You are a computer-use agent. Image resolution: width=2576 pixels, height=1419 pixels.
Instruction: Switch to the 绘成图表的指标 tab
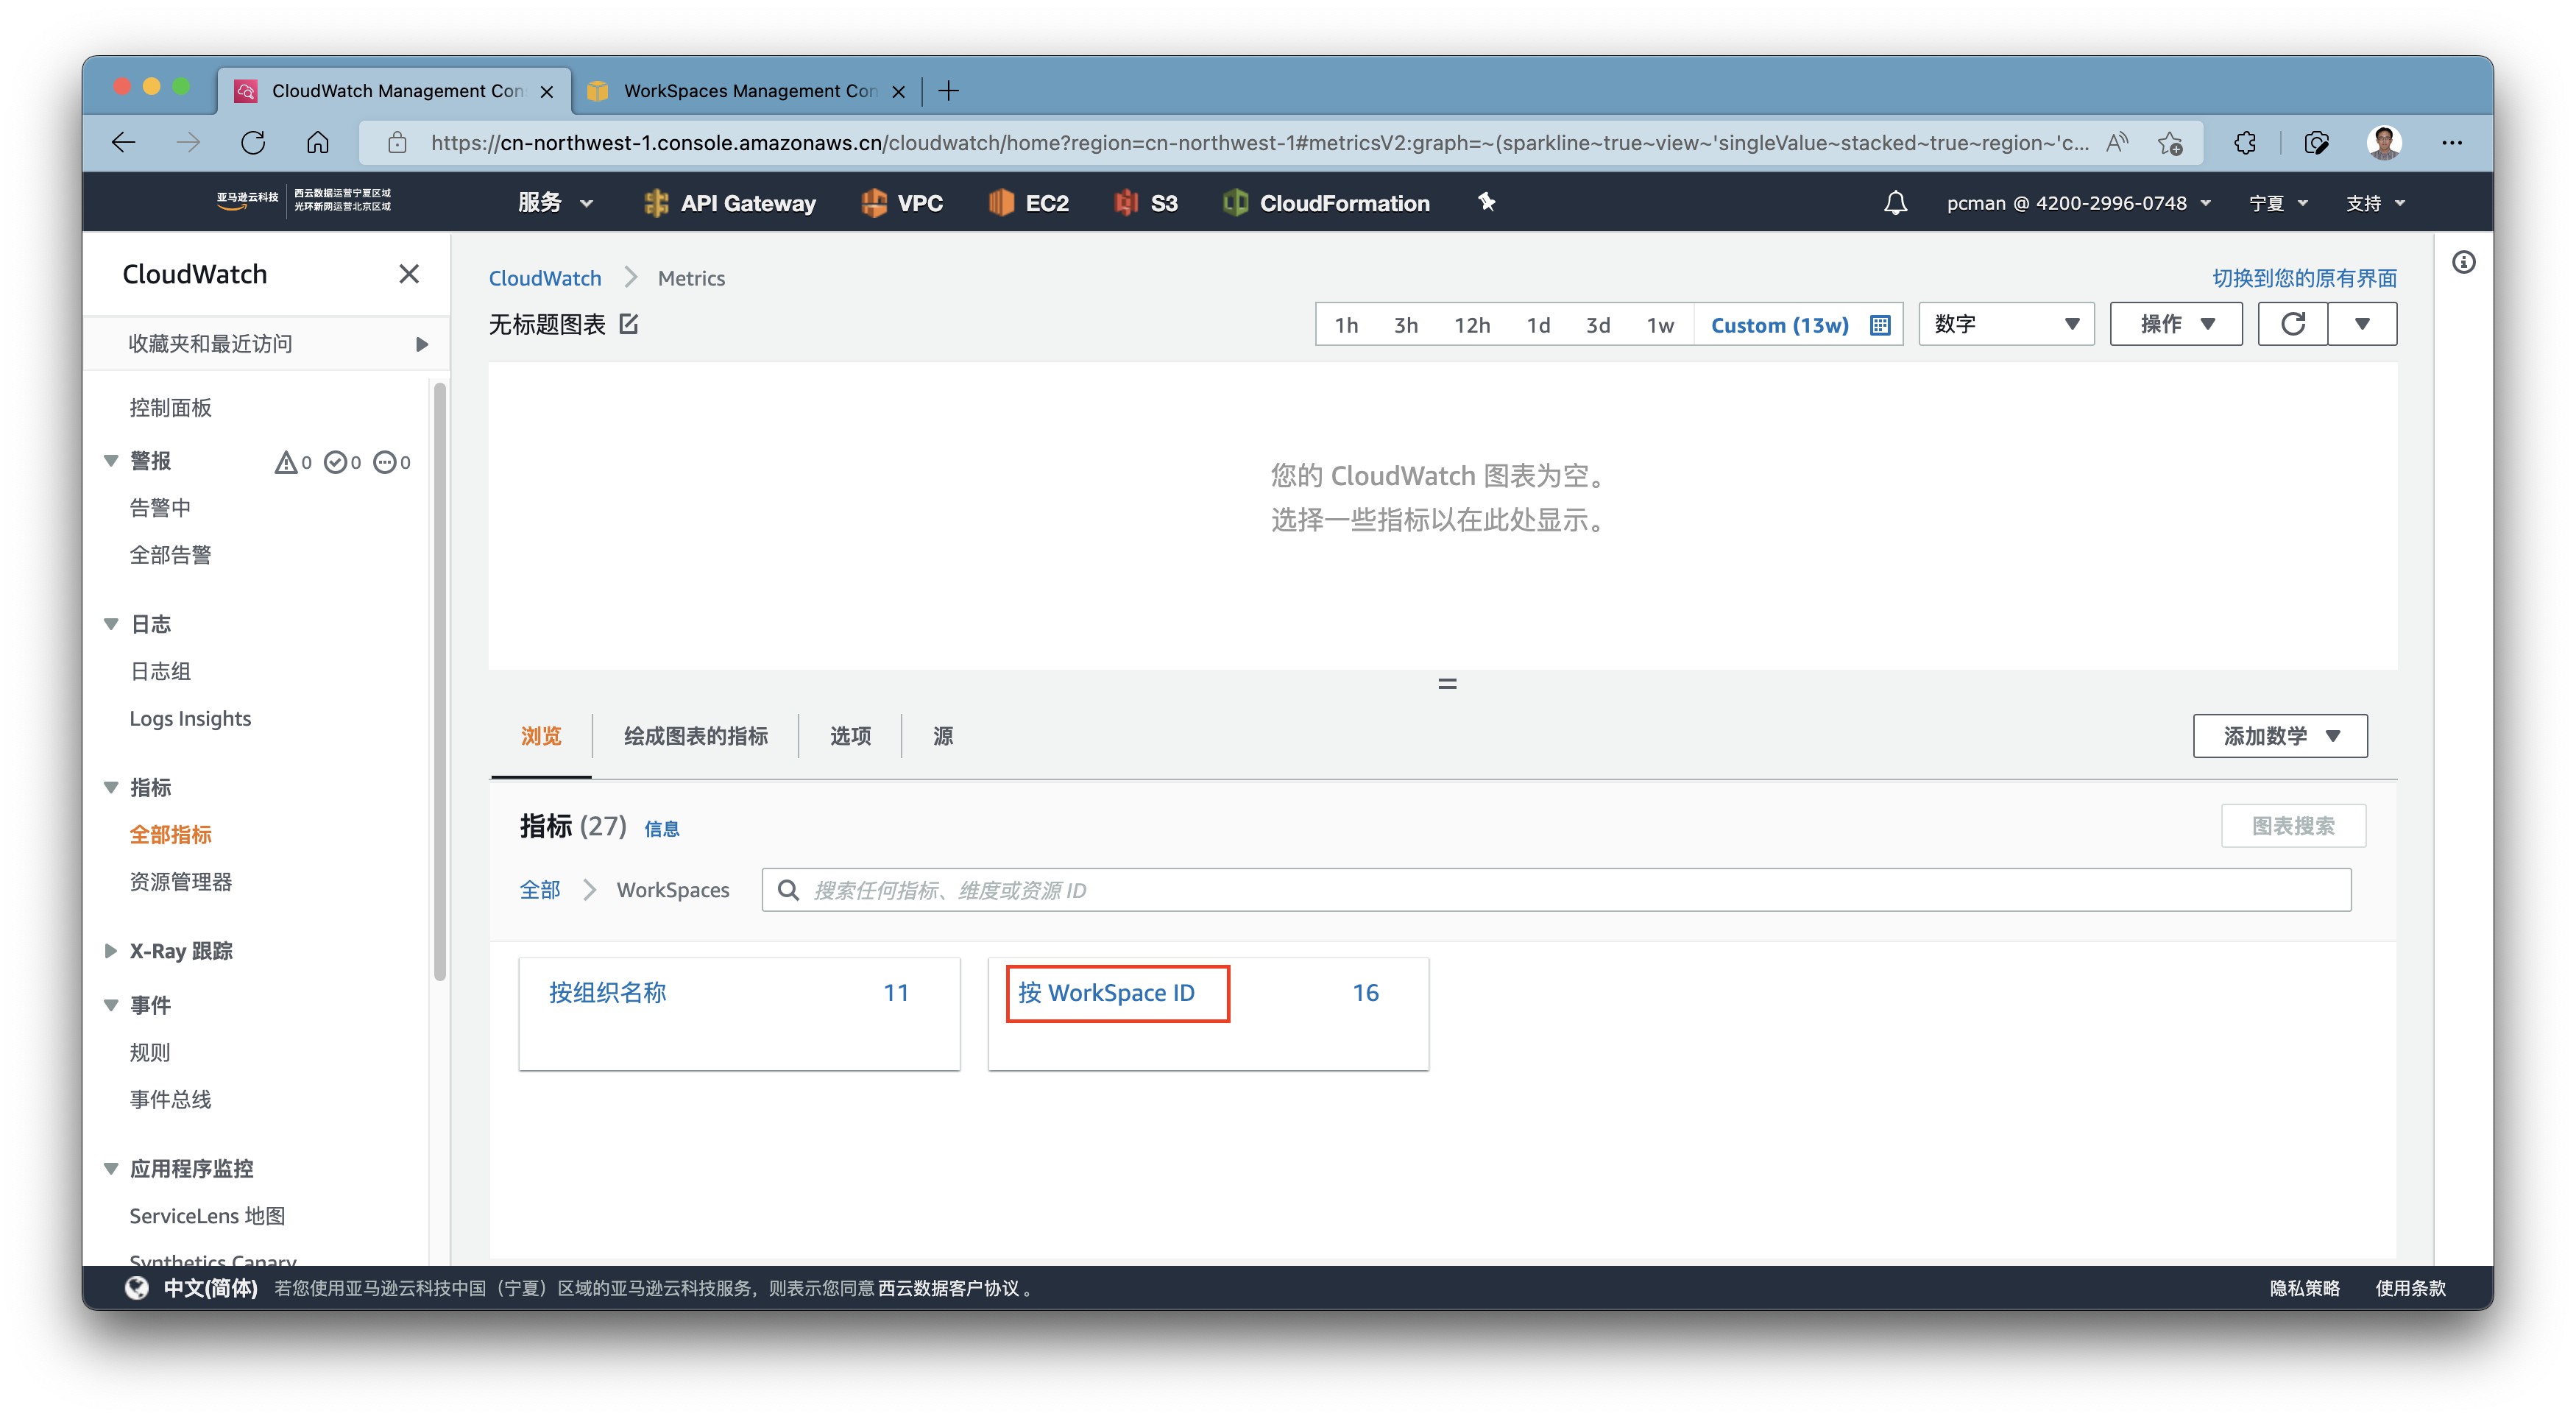pyautogui.click(x=696, y=736)
